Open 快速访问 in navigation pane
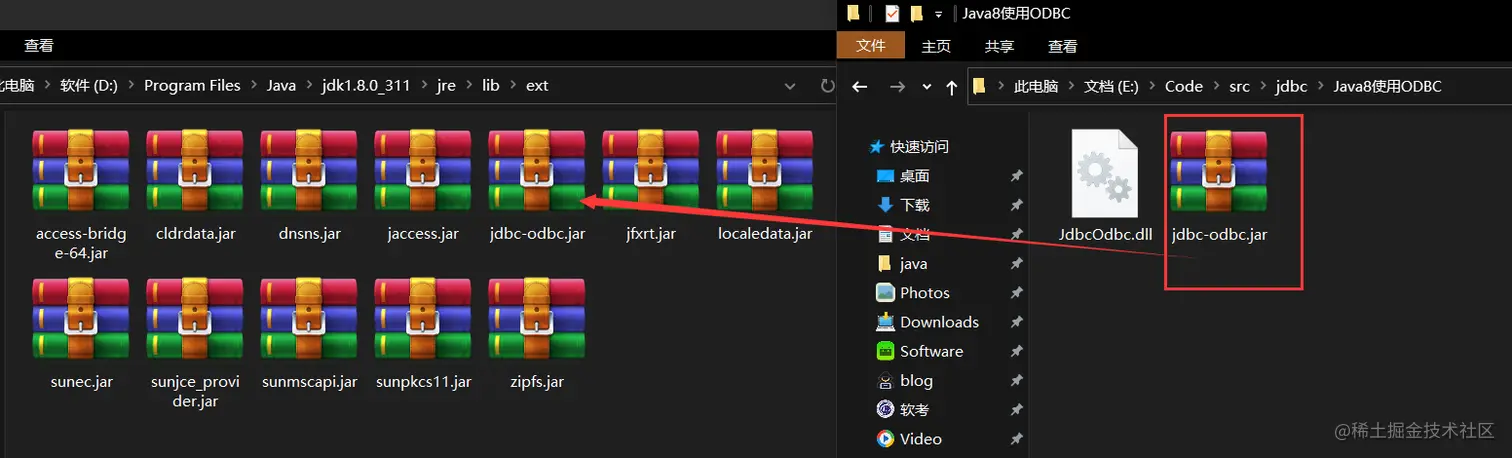 (x=919, y=146)
